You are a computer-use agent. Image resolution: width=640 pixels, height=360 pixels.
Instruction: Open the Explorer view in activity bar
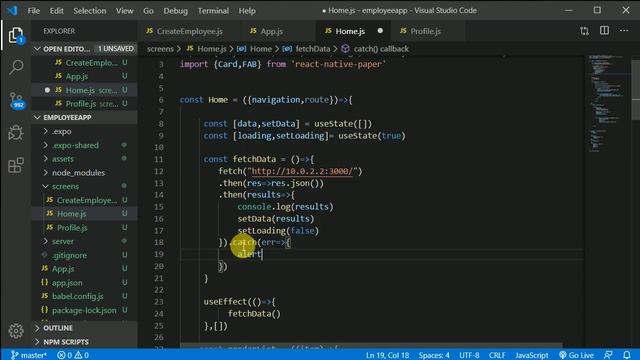click(16, 36)
